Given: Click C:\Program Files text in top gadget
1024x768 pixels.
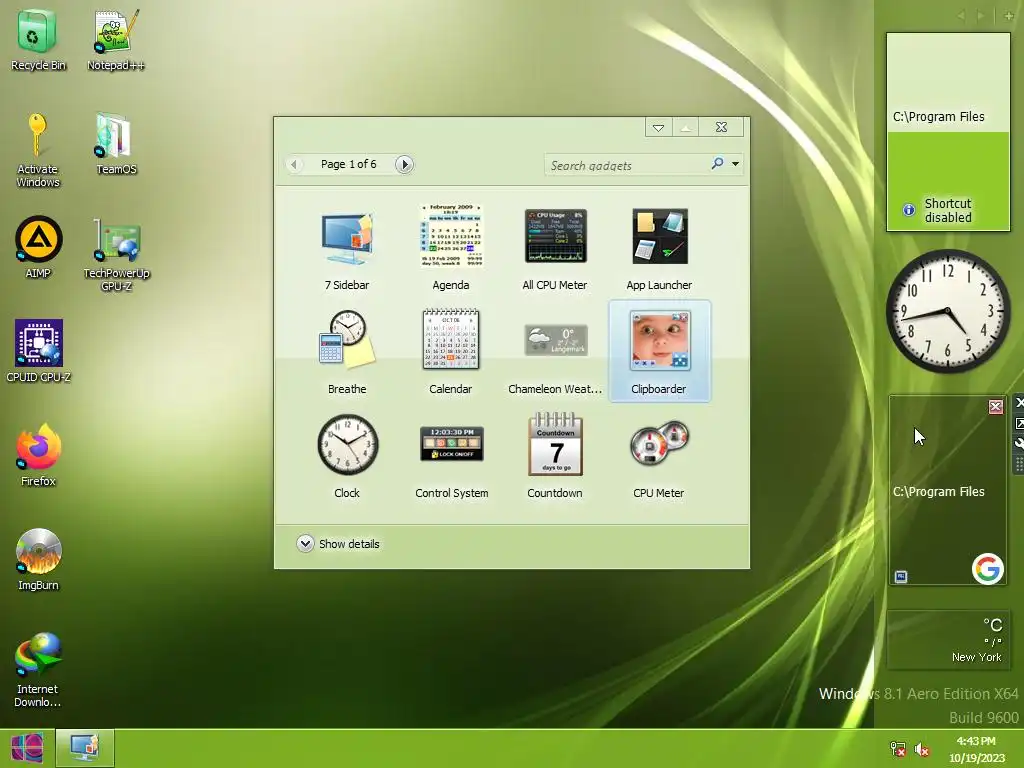Looking at the screenshot, I should tap(938, 116).
